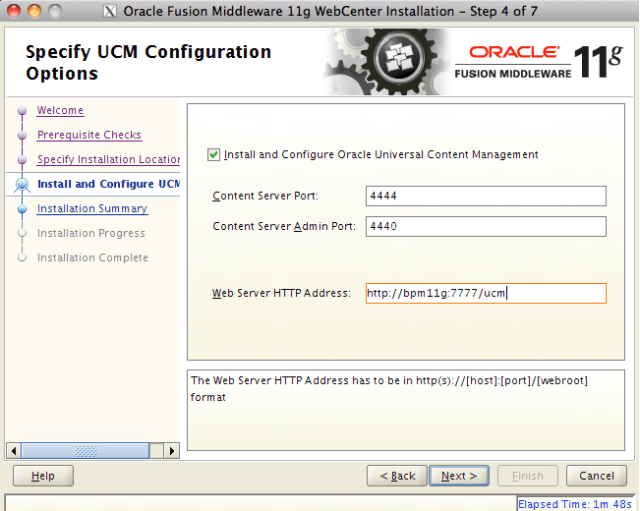Image resolution: width=640 pixels, height=511 pixels.
Task: Click the sidebar scrollbar right arrow
Action: pos(172,451)
